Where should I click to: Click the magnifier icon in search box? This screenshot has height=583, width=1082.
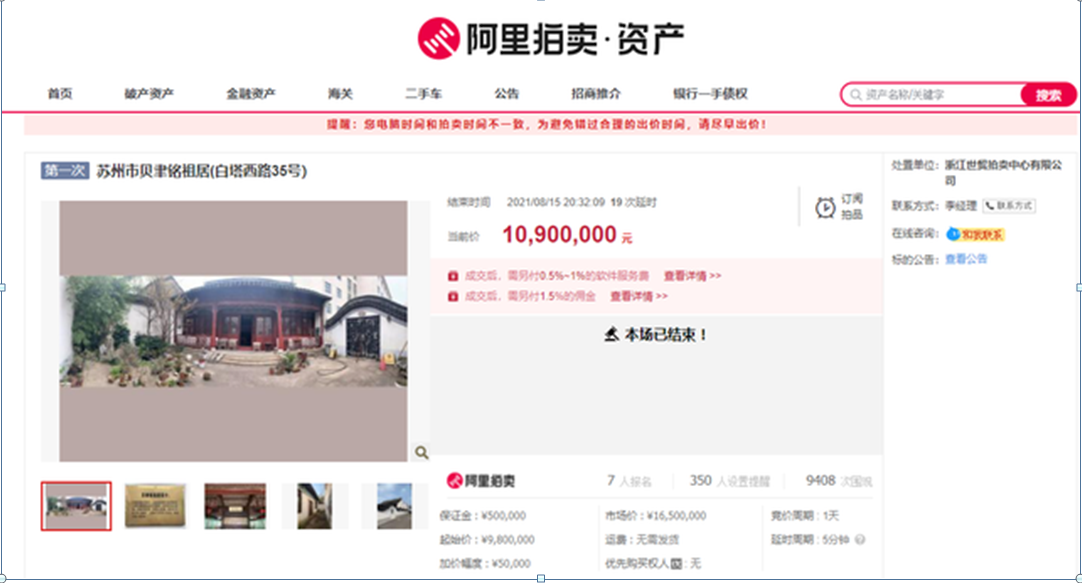[856, 95]
